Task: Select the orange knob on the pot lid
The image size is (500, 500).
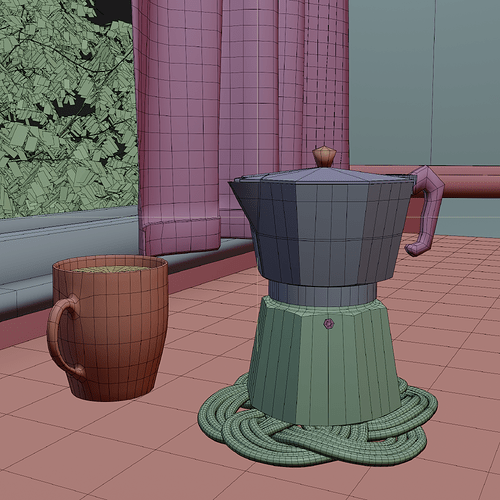Action: coord(324,156)
